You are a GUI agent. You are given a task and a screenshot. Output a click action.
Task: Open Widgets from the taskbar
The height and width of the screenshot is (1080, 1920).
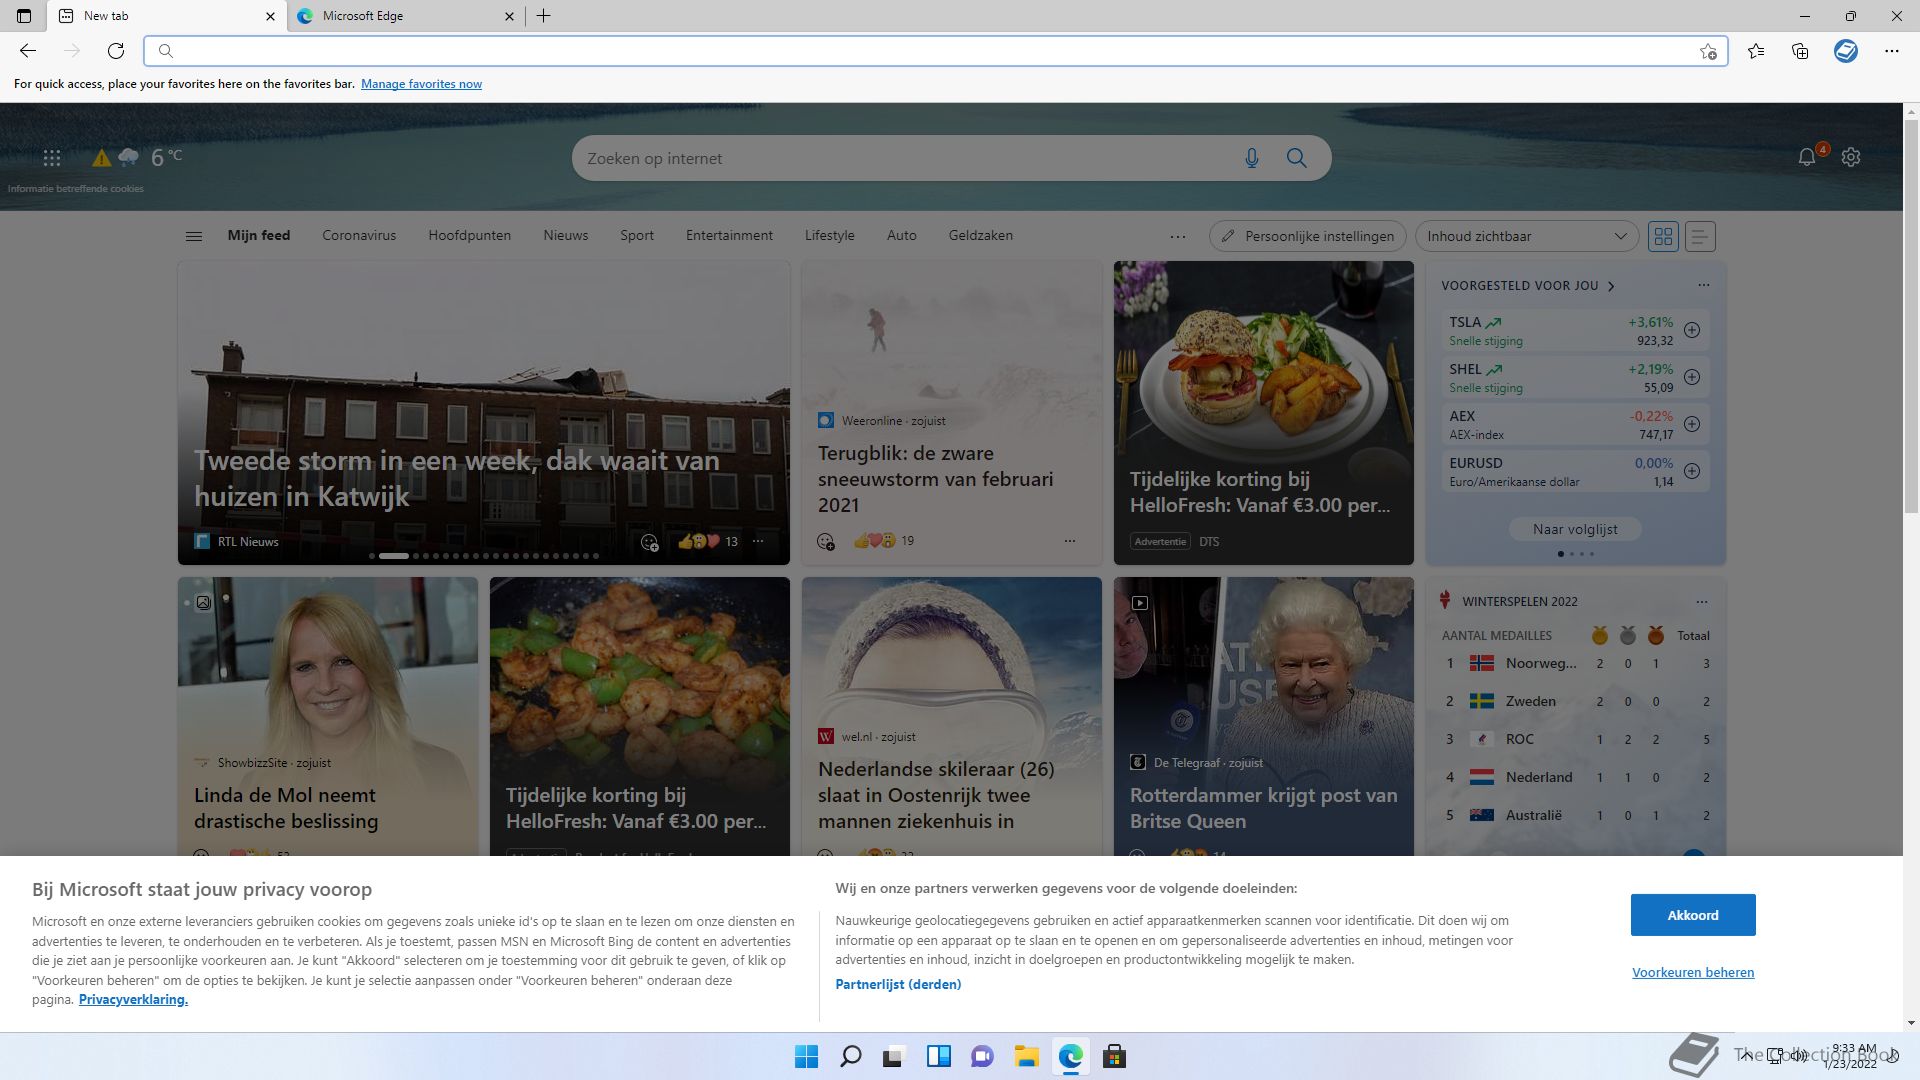click(x=939, y=1056)
